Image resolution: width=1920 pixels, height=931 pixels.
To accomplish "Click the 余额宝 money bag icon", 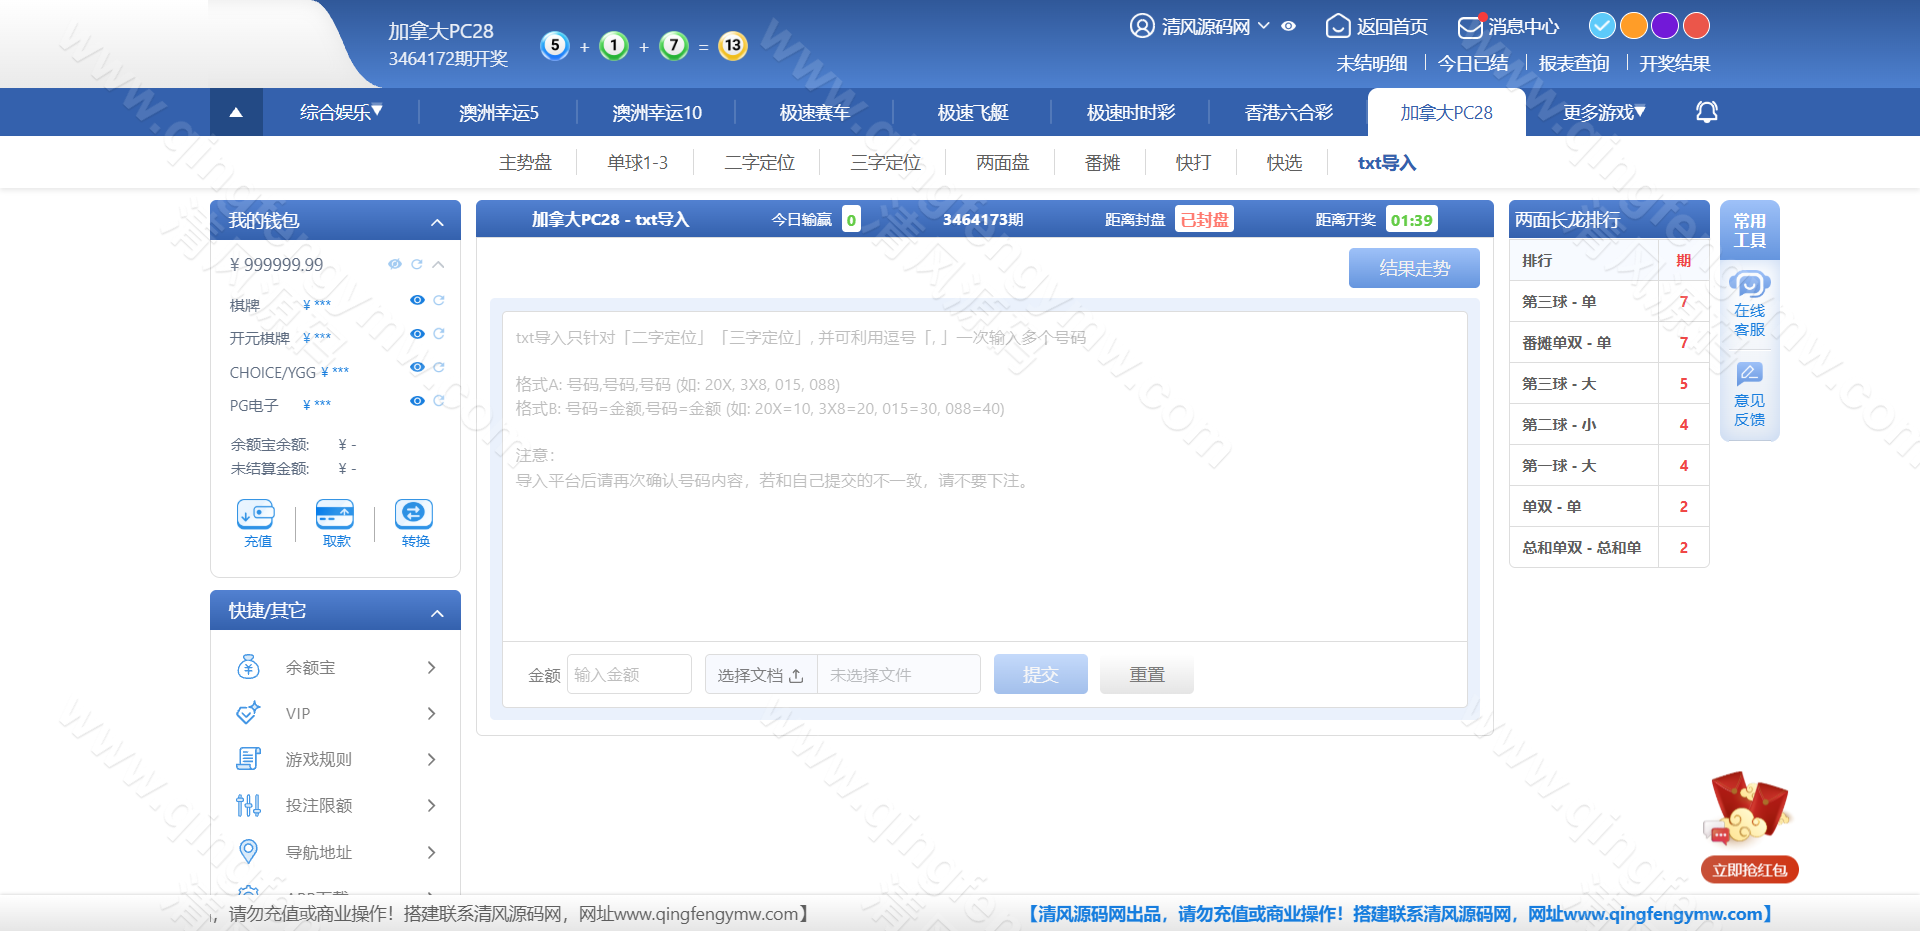I will (x=248, y=667).
